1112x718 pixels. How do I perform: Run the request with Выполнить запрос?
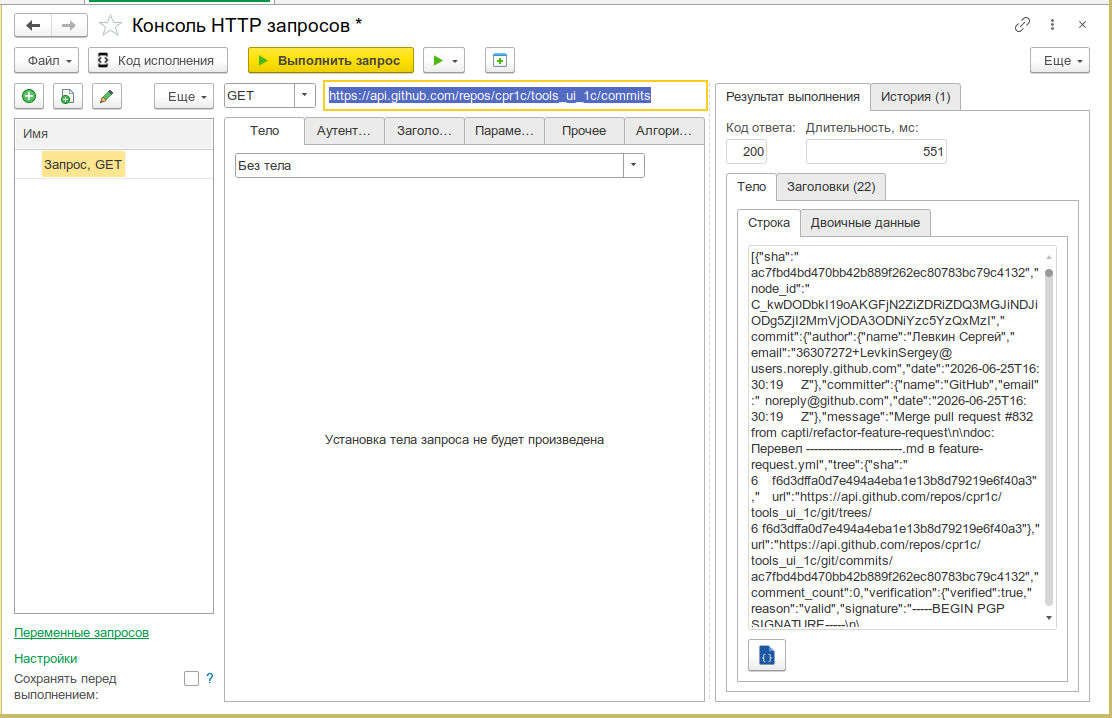point(330,60)
